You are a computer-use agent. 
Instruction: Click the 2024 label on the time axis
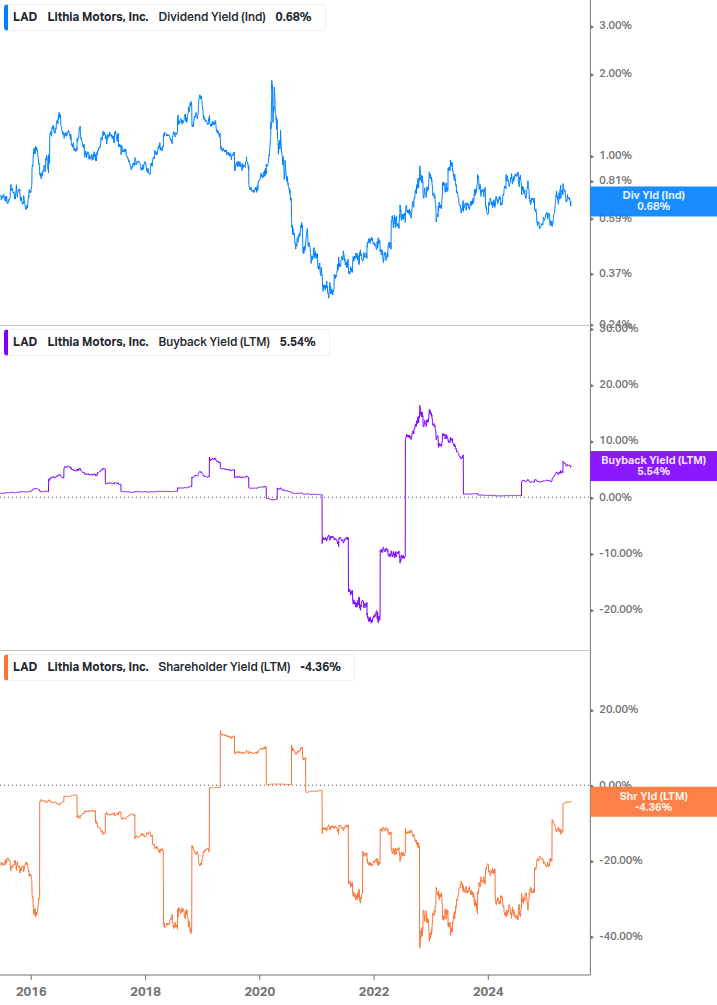pyautogui.click(x=488, y=992)
